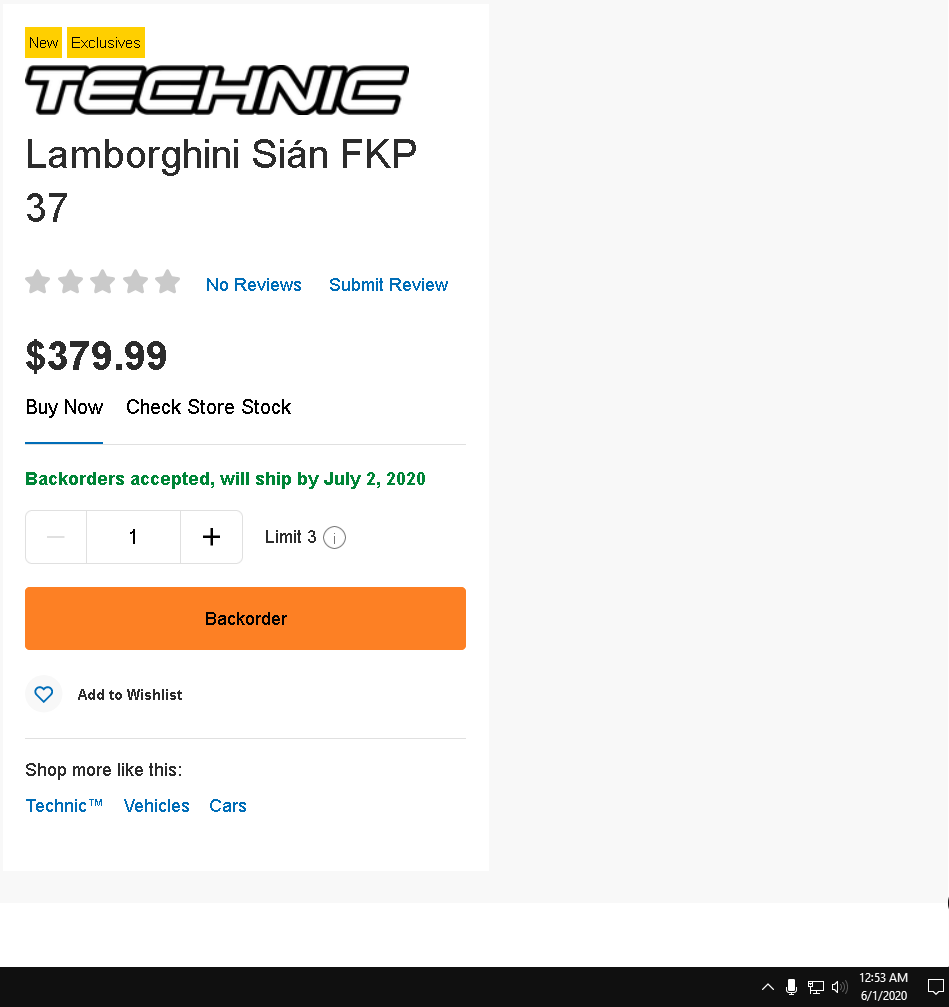The height and width of the screenshot is (1007, 949).
Task: Switch to the Check Store Stock tab
Action: 208,407
